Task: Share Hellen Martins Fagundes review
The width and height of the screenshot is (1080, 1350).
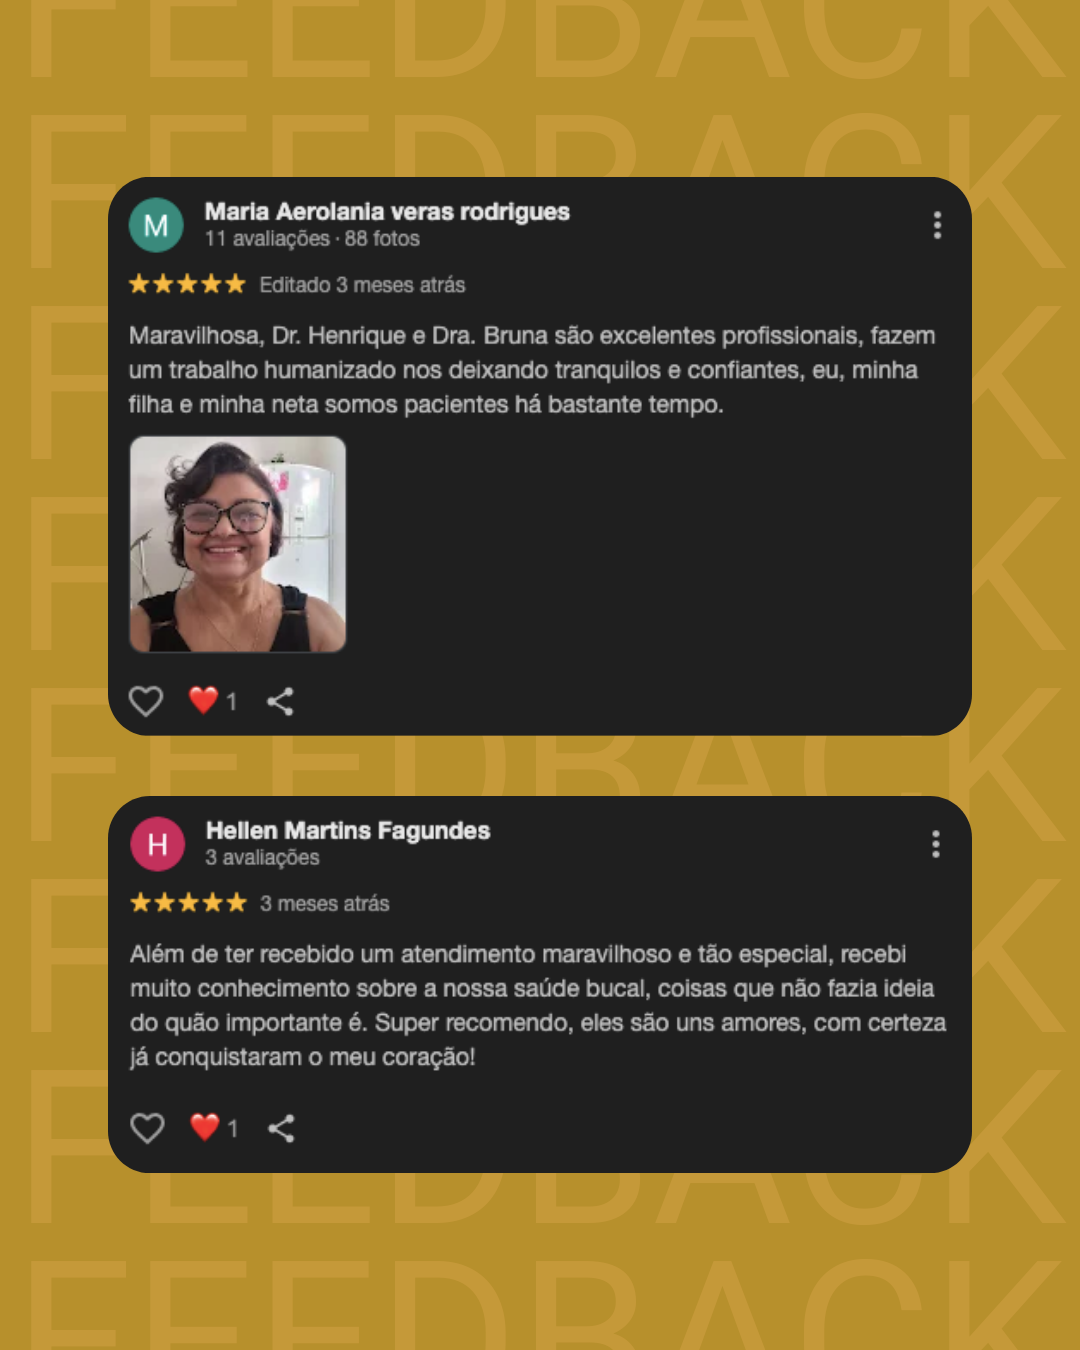Action: point(281,1128)
